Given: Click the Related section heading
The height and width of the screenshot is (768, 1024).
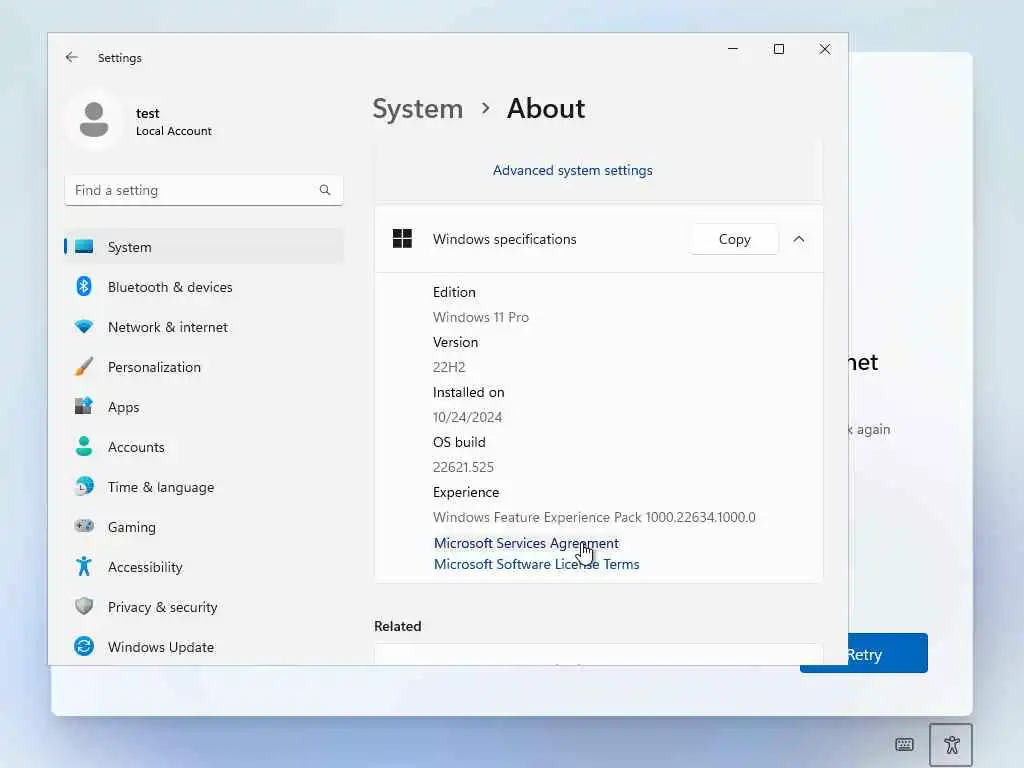Looking at the screenshot, I should 397,626.
